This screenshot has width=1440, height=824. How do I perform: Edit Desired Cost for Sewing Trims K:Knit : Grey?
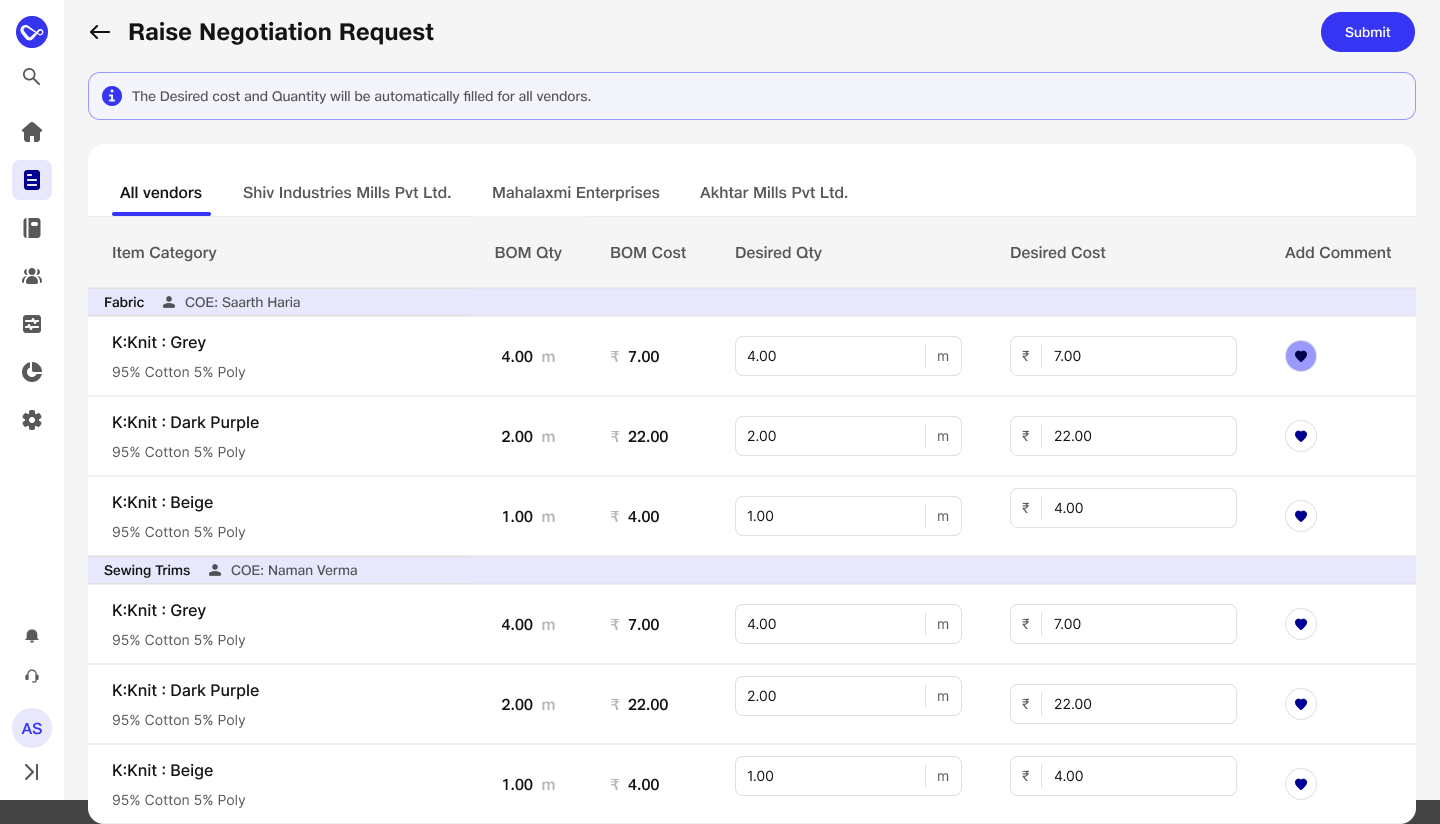pyautogui.click(x=1123, y=624)
